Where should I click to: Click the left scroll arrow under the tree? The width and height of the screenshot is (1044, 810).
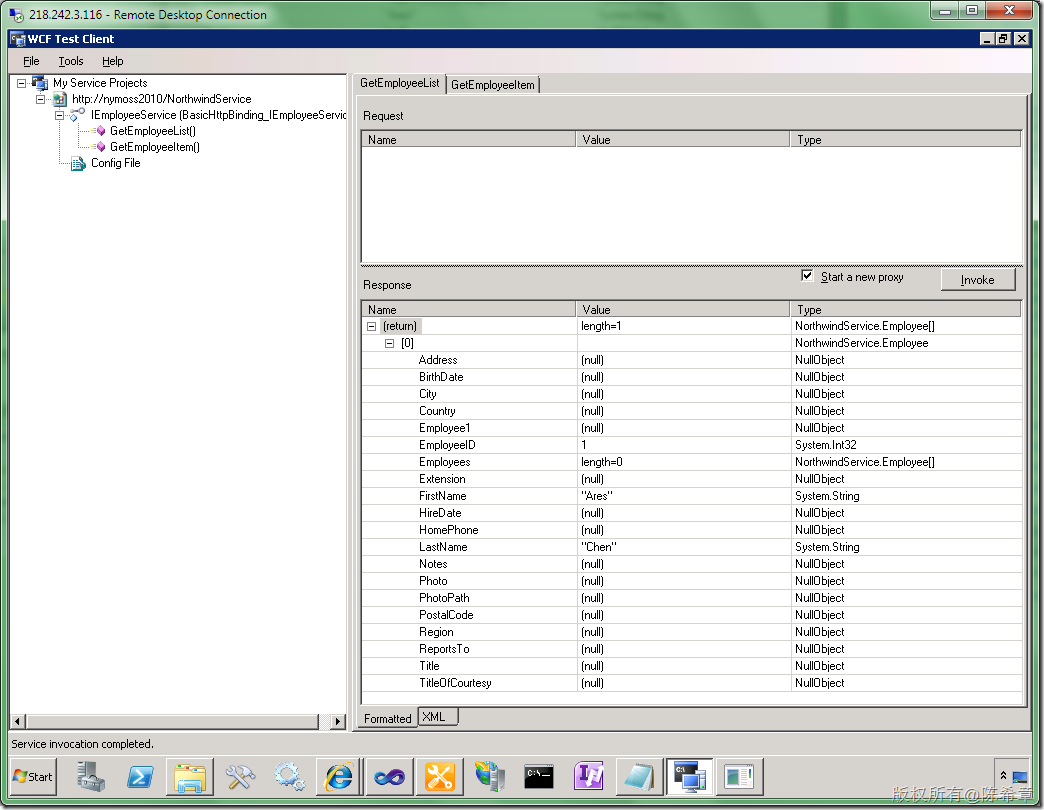coord(18,721)
